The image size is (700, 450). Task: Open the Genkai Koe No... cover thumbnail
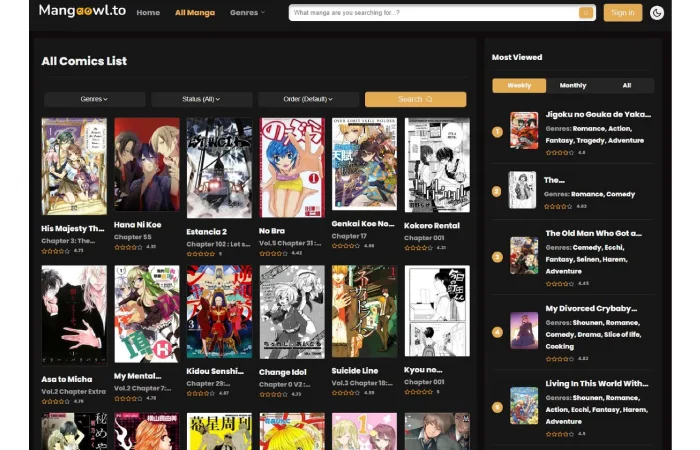click(x=364, y=164)
